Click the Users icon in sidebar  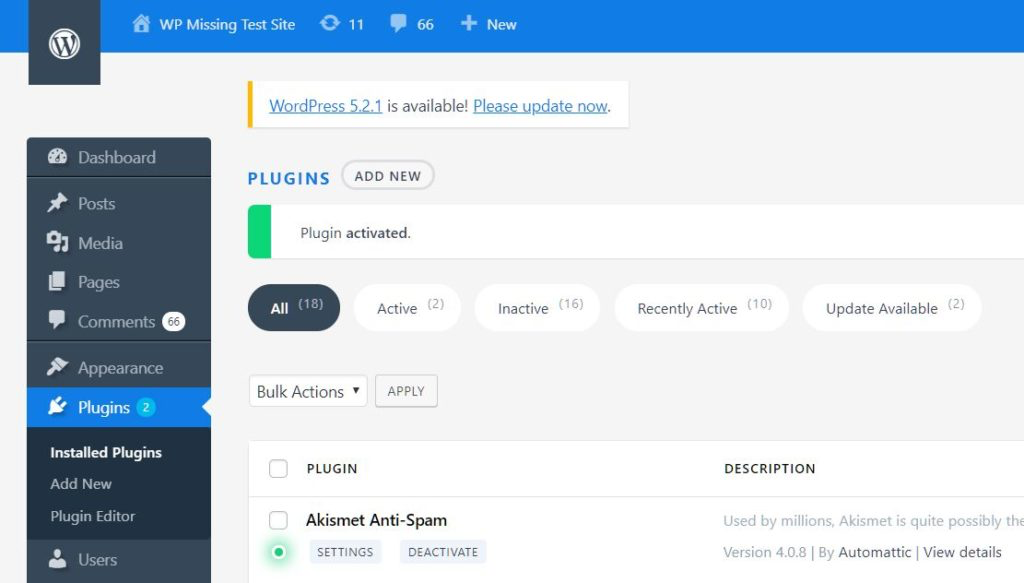point(57,560)
